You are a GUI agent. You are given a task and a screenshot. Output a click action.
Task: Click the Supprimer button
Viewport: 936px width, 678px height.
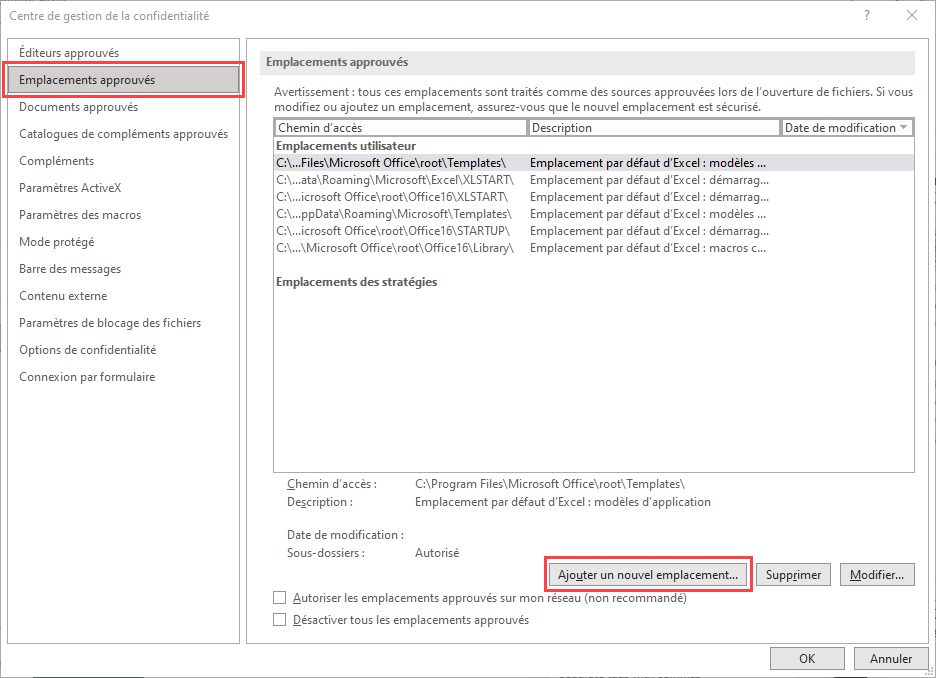[793, 575]
